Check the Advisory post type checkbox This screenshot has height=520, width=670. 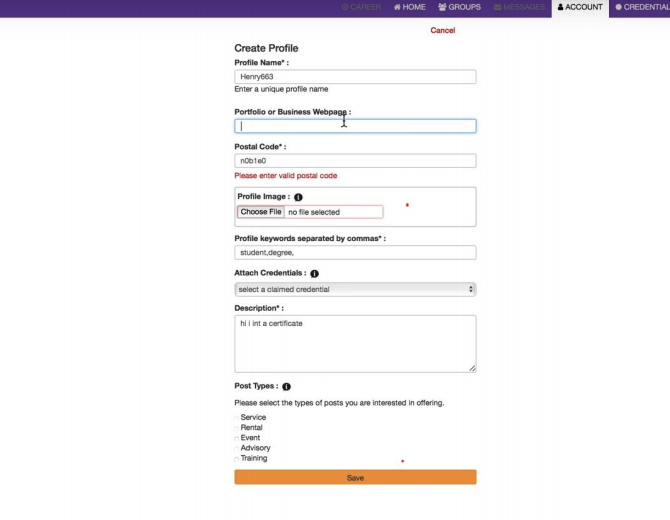[x=237, y=449]
